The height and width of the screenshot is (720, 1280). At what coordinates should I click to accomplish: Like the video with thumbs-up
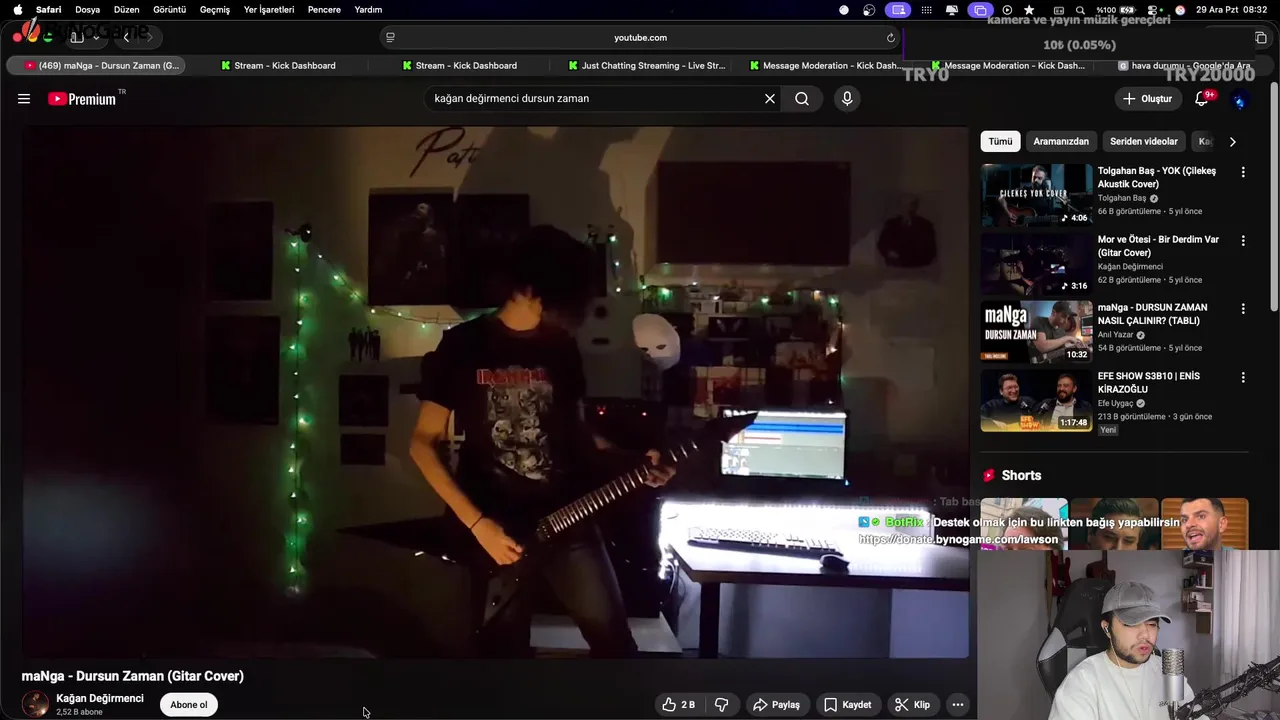coord(678,705)
